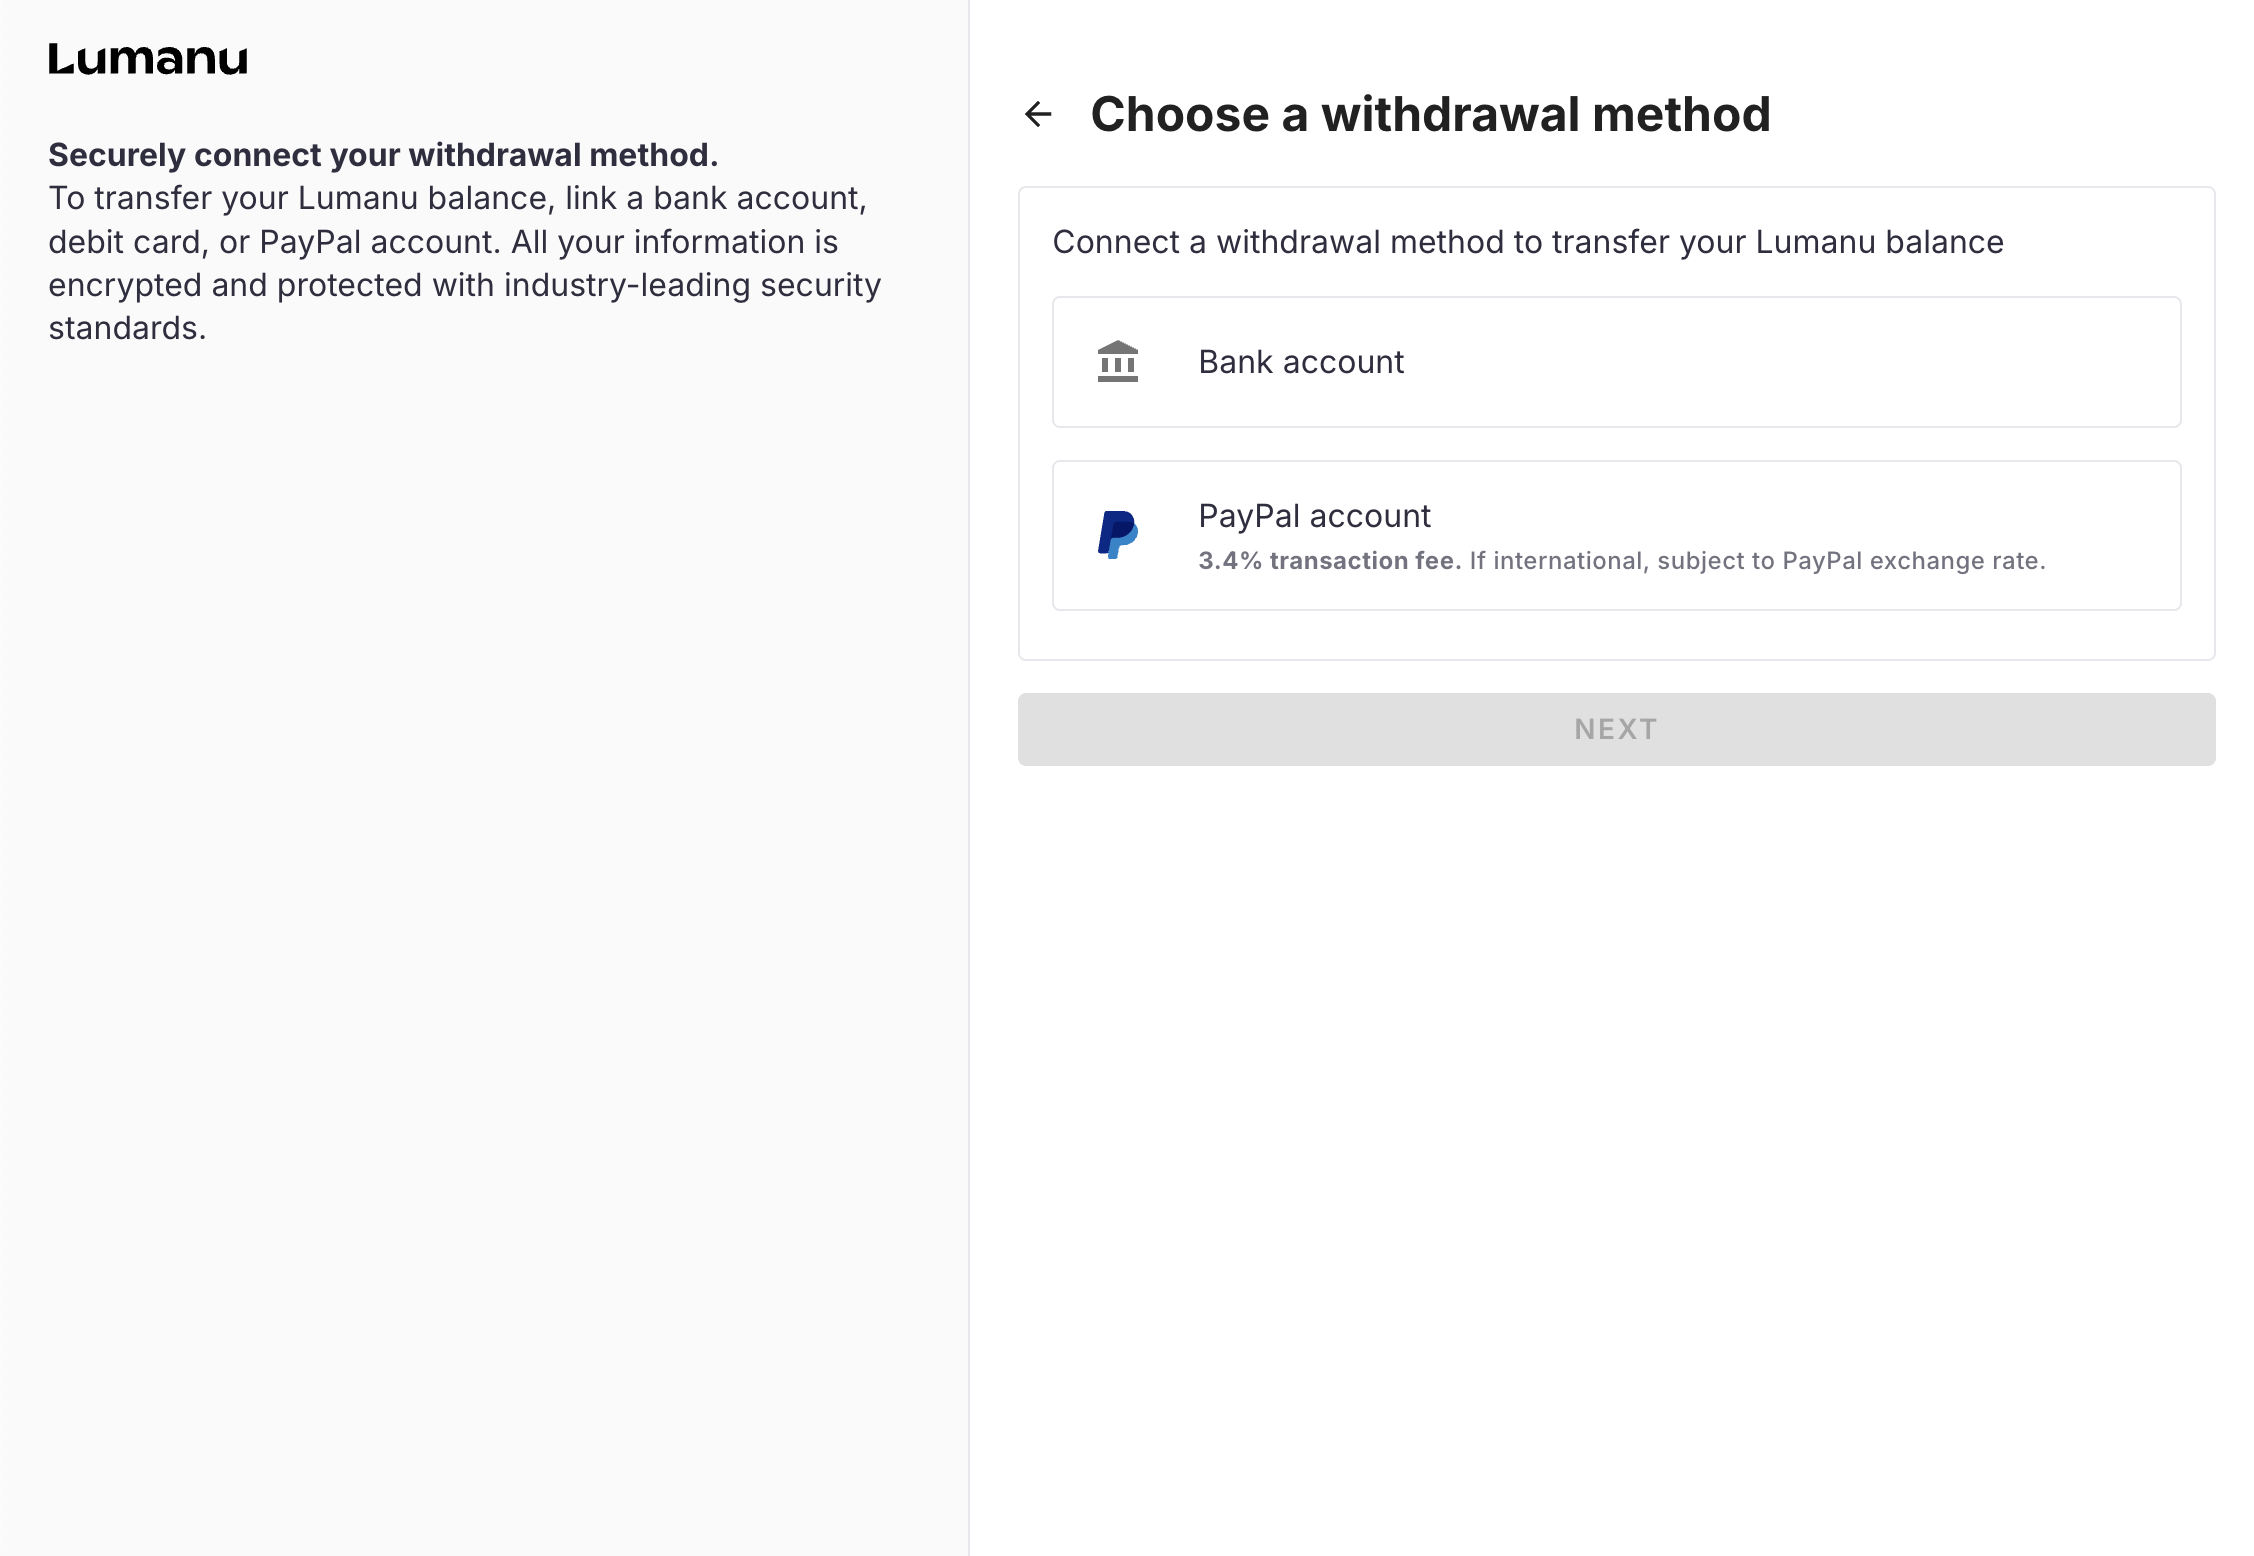Click the empty right side of Bank account row

pyautogui.click(x=1900, y=362)
